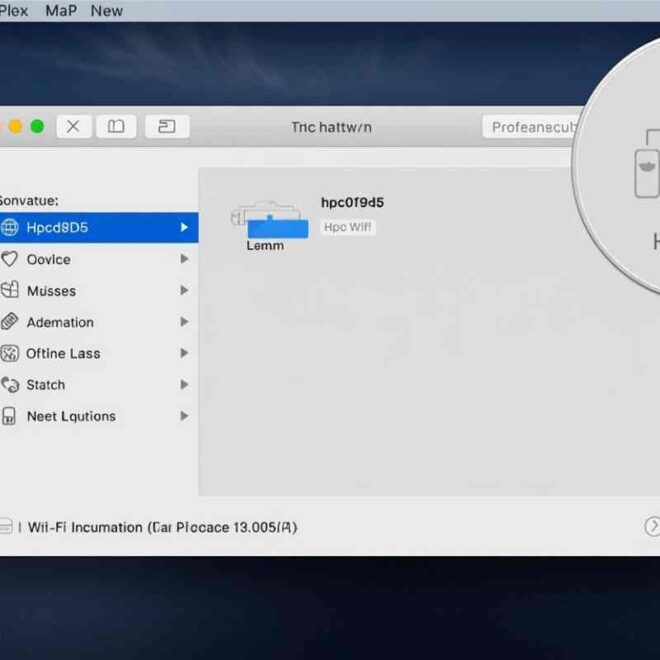
Task: Expand the HpcdSD5 row arrow
Action: coord(184,227)
